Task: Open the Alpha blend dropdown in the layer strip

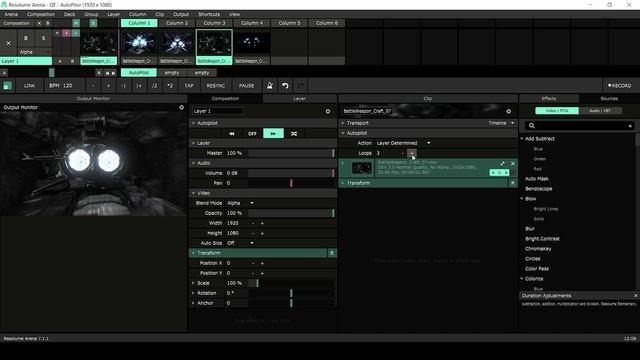Action: (35, 52)
